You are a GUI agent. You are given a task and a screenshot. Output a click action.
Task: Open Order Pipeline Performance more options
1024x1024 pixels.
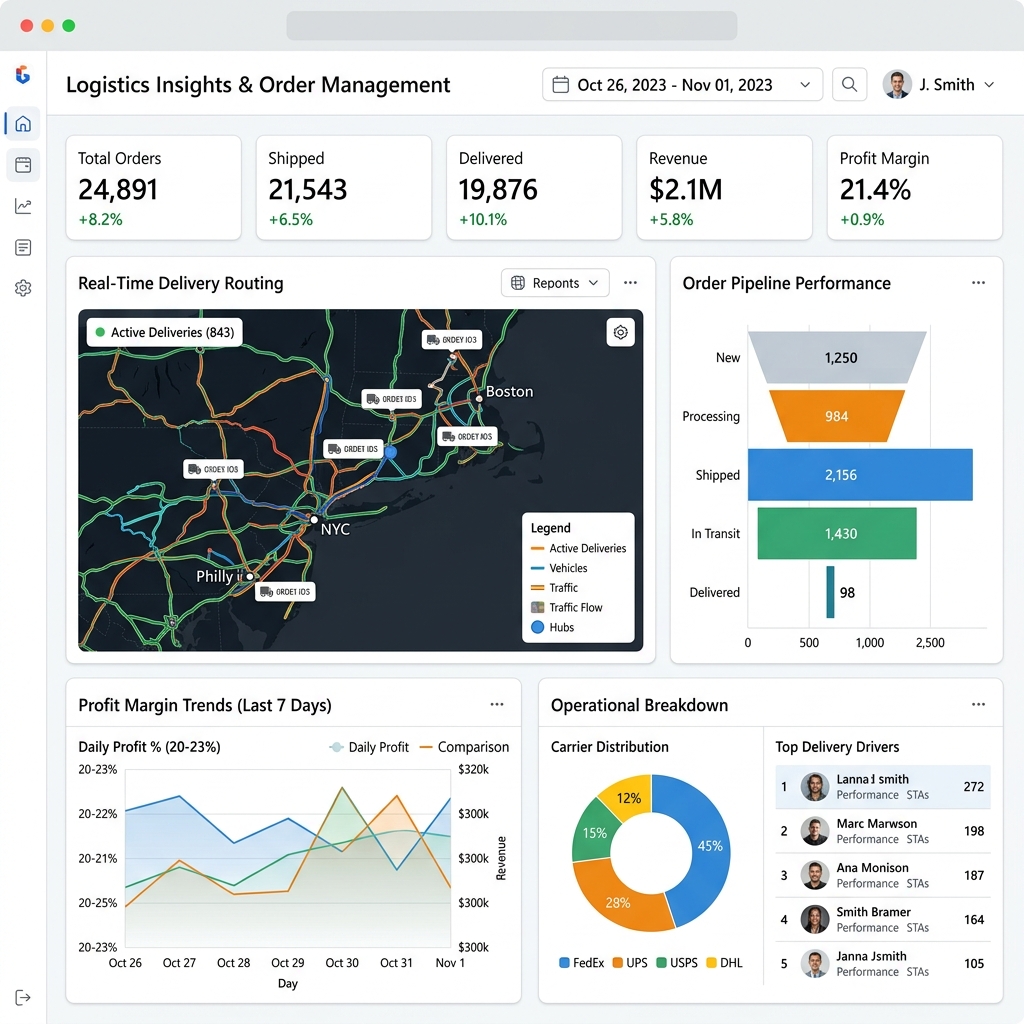click(x=978, y=283)
